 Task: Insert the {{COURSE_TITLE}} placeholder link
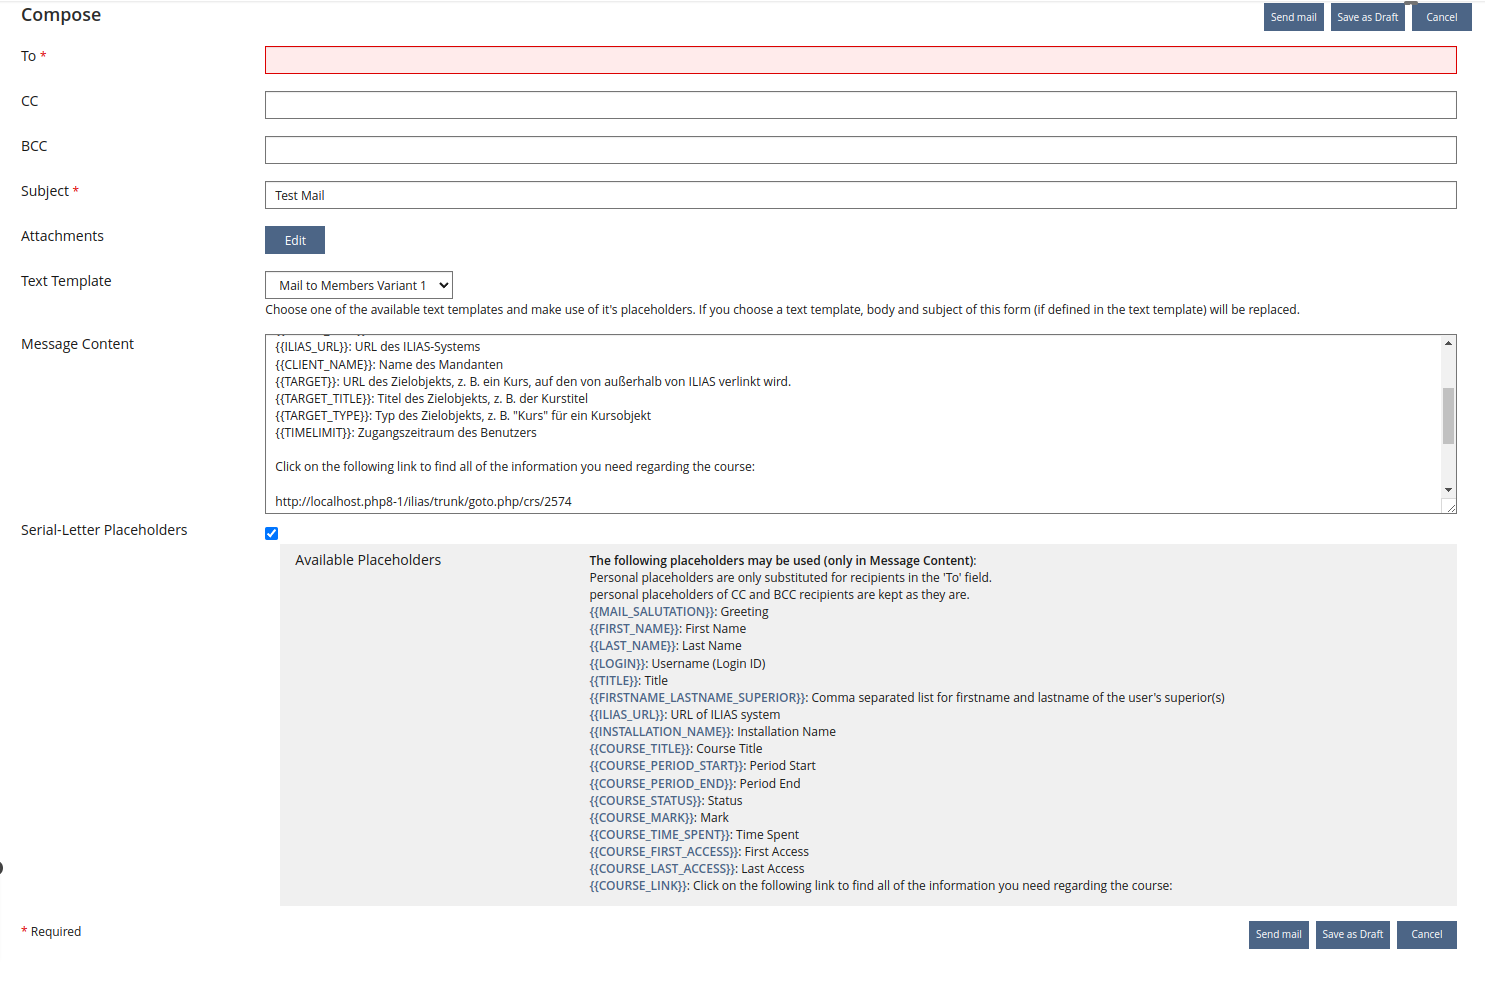640,749
